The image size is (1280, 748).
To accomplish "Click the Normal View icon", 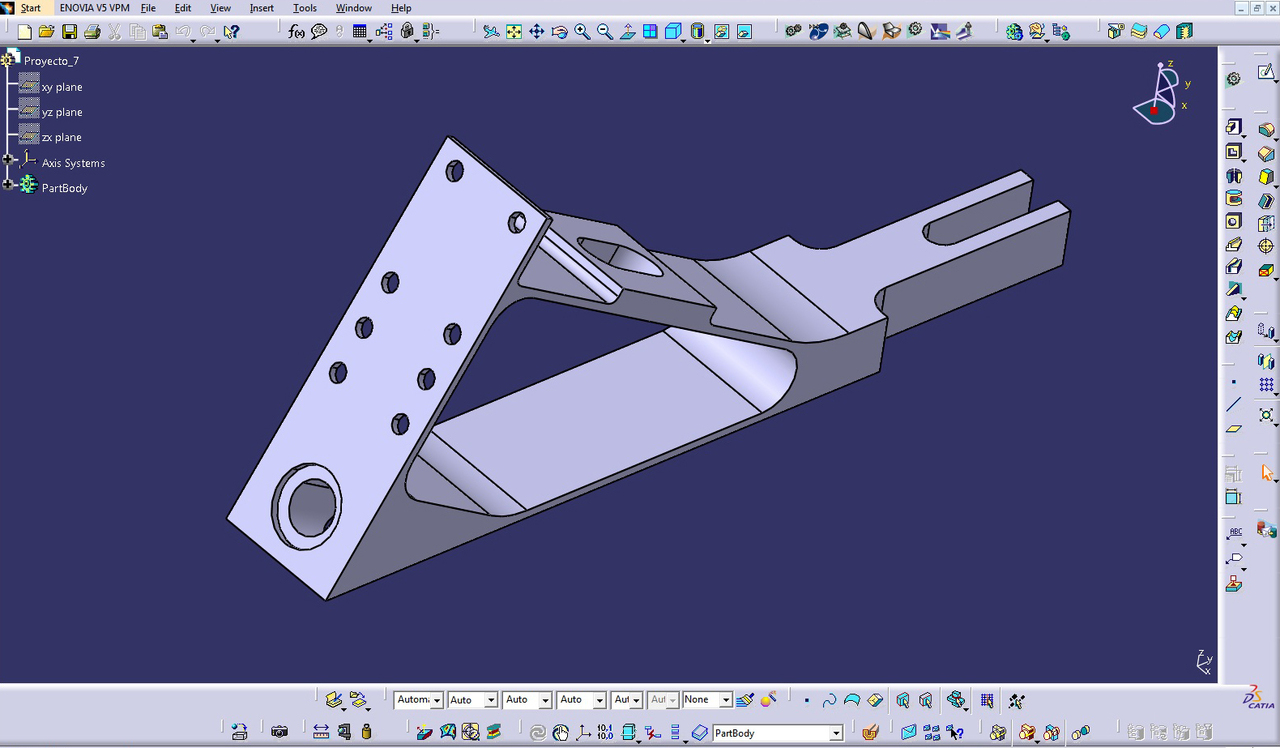I will (x=628, y=32).
